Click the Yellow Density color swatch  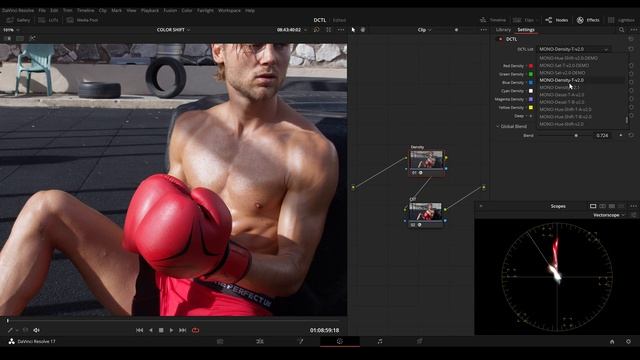[x=531, y=108]
